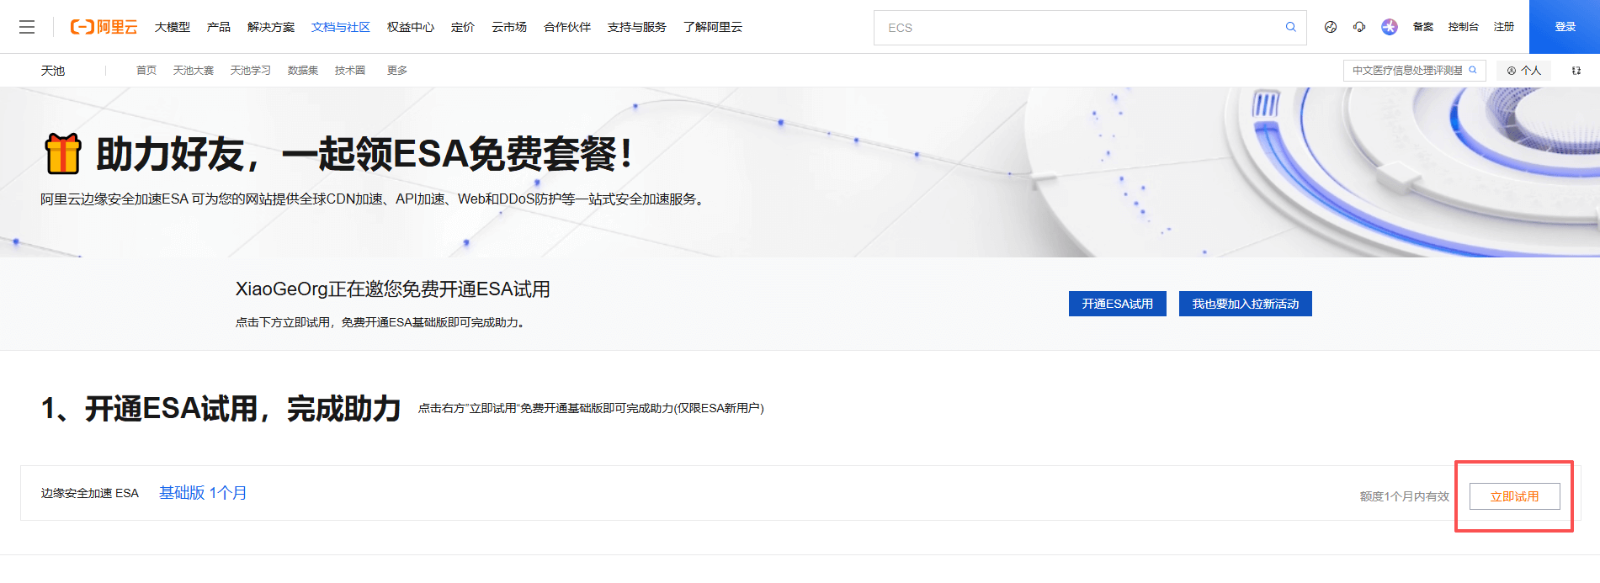
Task: Expand the 更多 menu in Tianchi nav
Action: [x=397, y=70]
